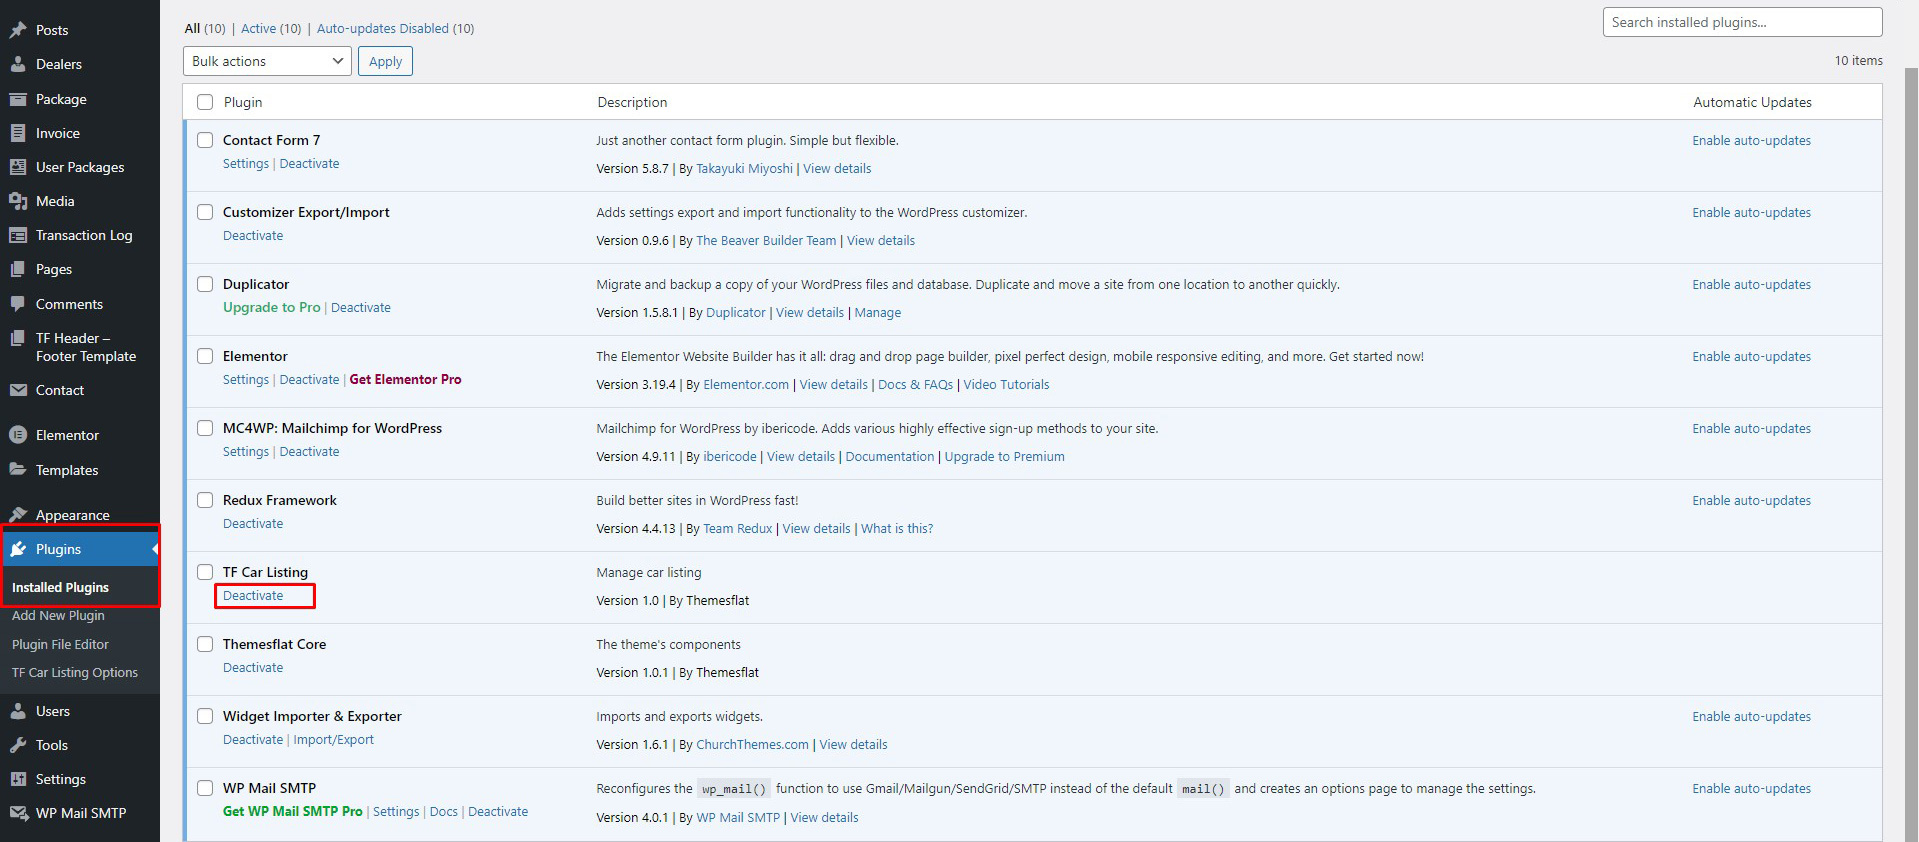Click 'Version 1.0 | By Themesflat' text

[x=673, y=600]
